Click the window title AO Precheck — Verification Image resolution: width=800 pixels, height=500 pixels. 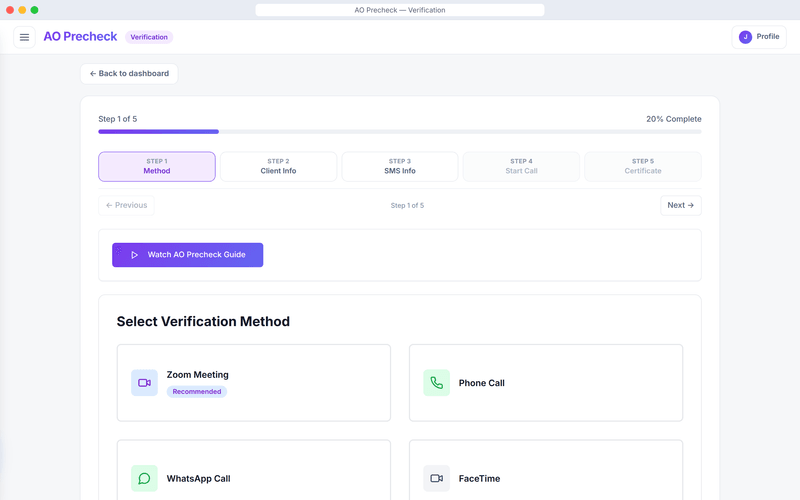(399, 10)
